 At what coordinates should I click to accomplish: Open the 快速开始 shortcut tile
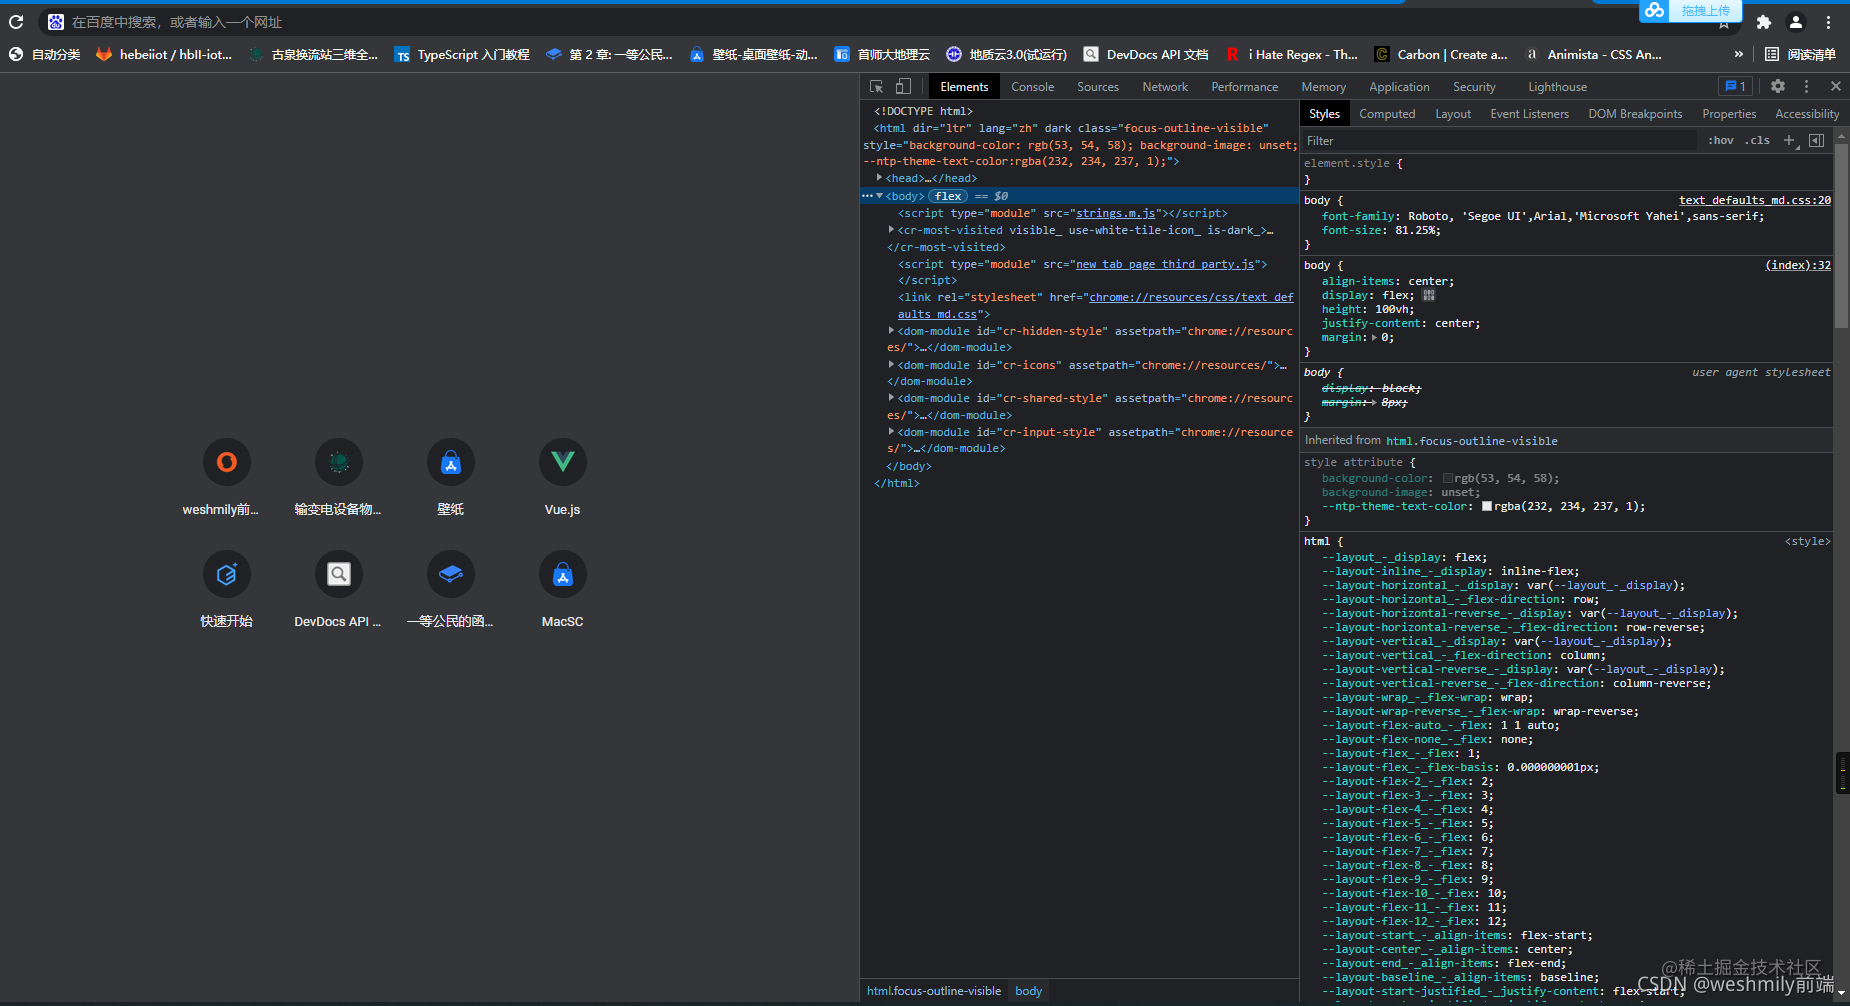227,589
